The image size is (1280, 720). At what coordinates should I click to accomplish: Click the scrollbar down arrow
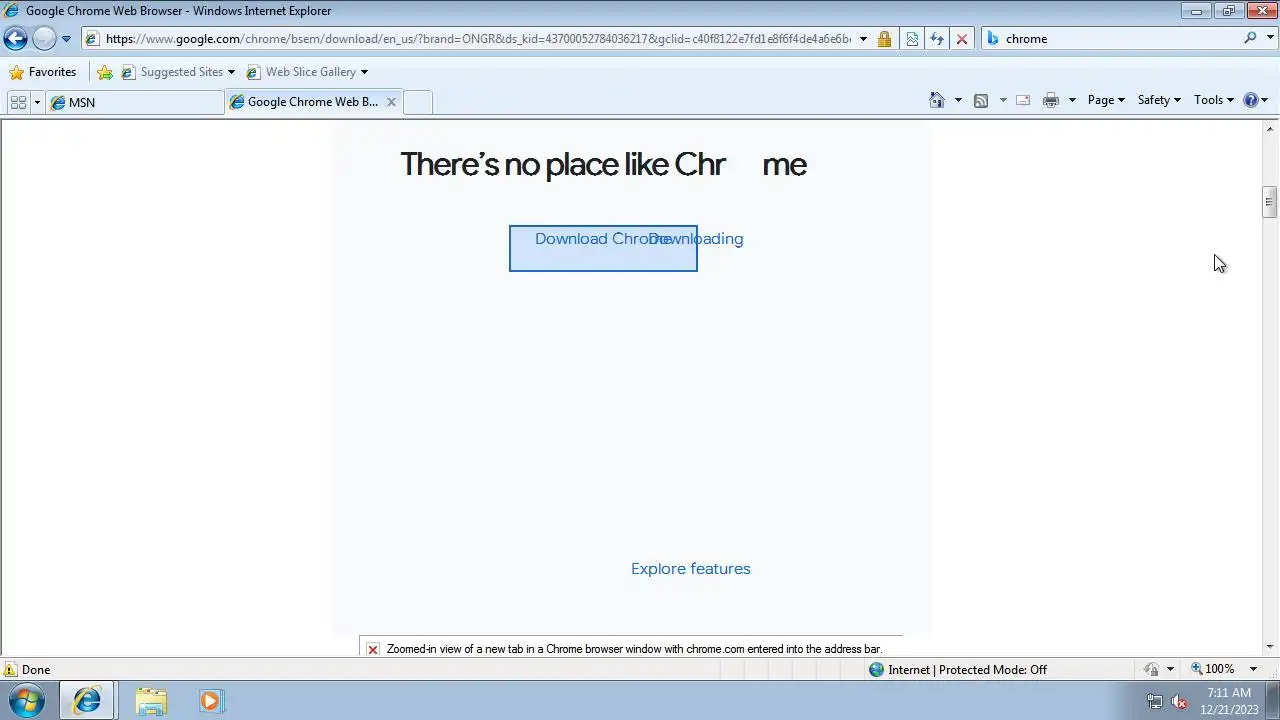point(1269,648)
